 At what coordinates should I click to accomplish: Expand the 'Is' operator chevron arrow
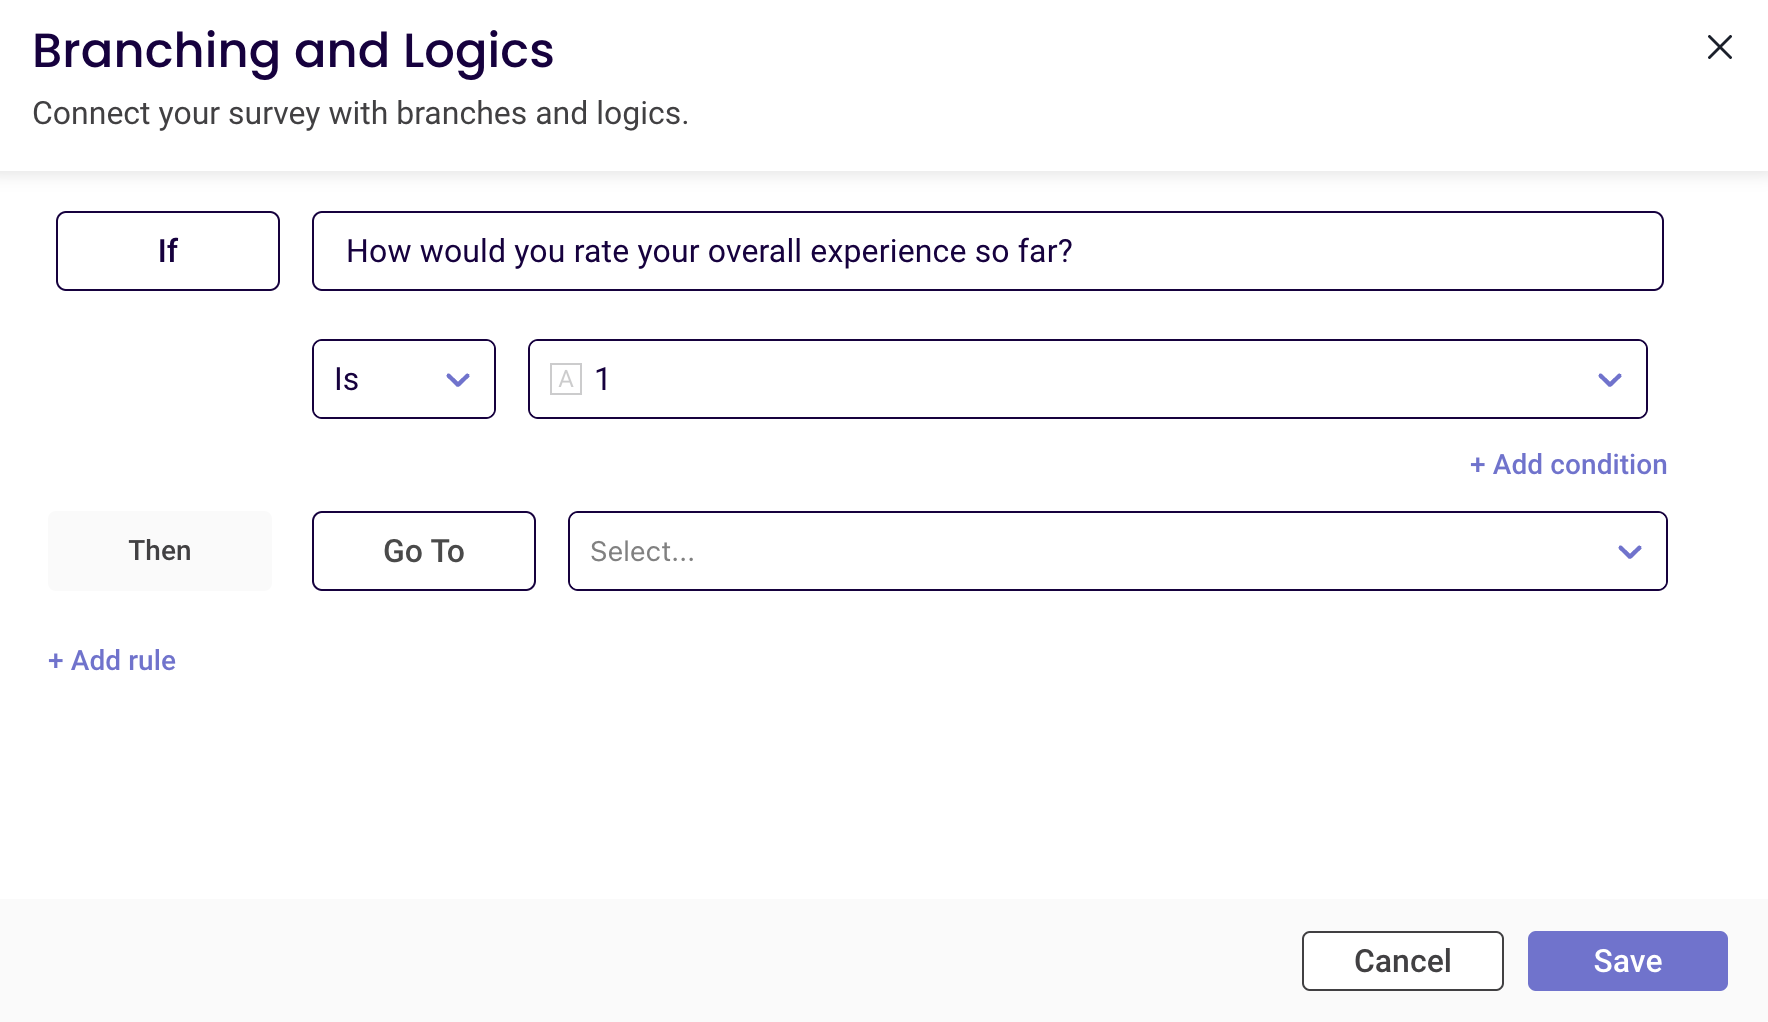coord(458,380)
